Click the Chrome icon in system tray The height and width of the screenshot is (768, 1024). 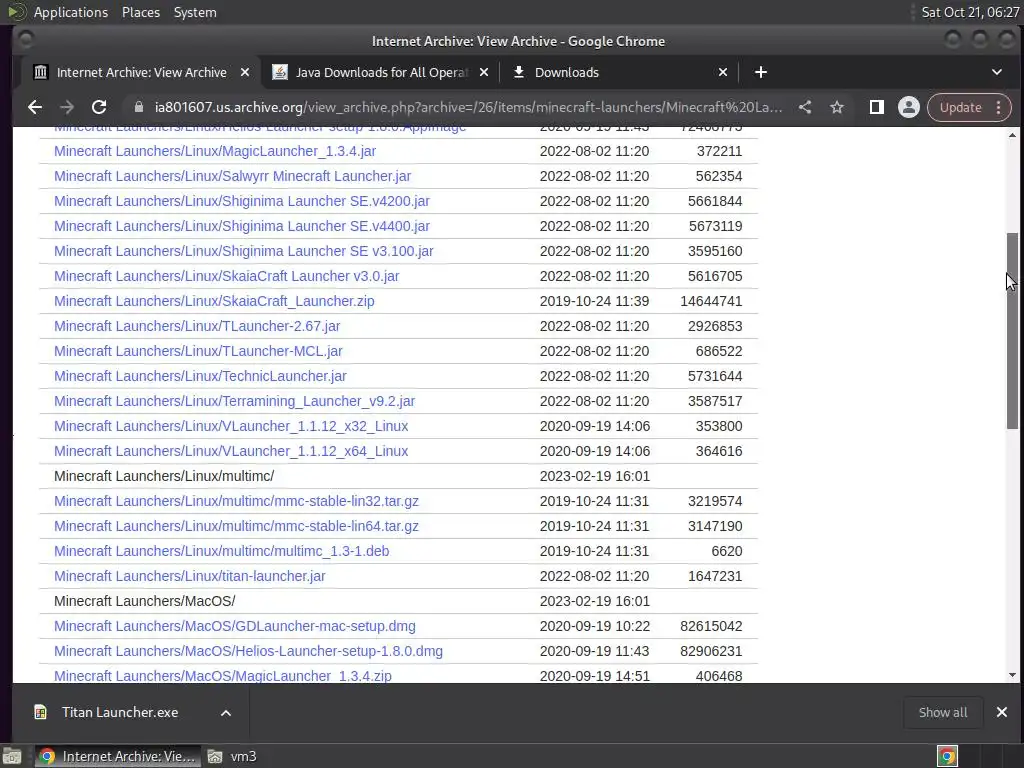[x=947, y=757]
